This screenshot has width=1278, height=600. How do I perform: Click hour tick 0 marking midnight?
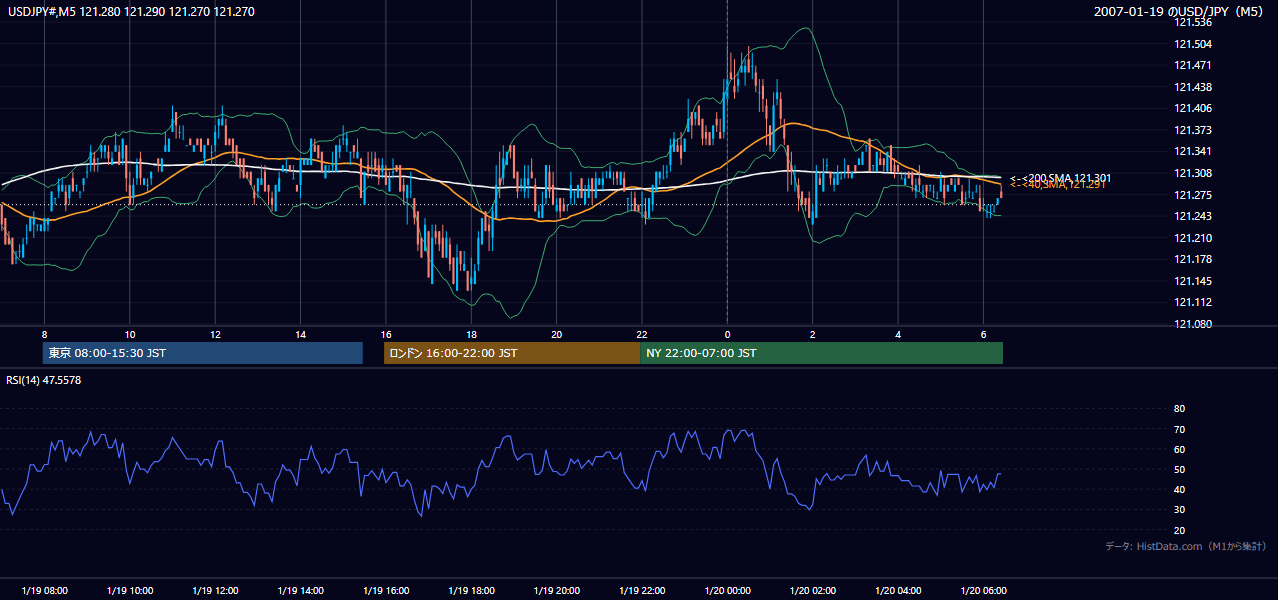pos(727,334)
